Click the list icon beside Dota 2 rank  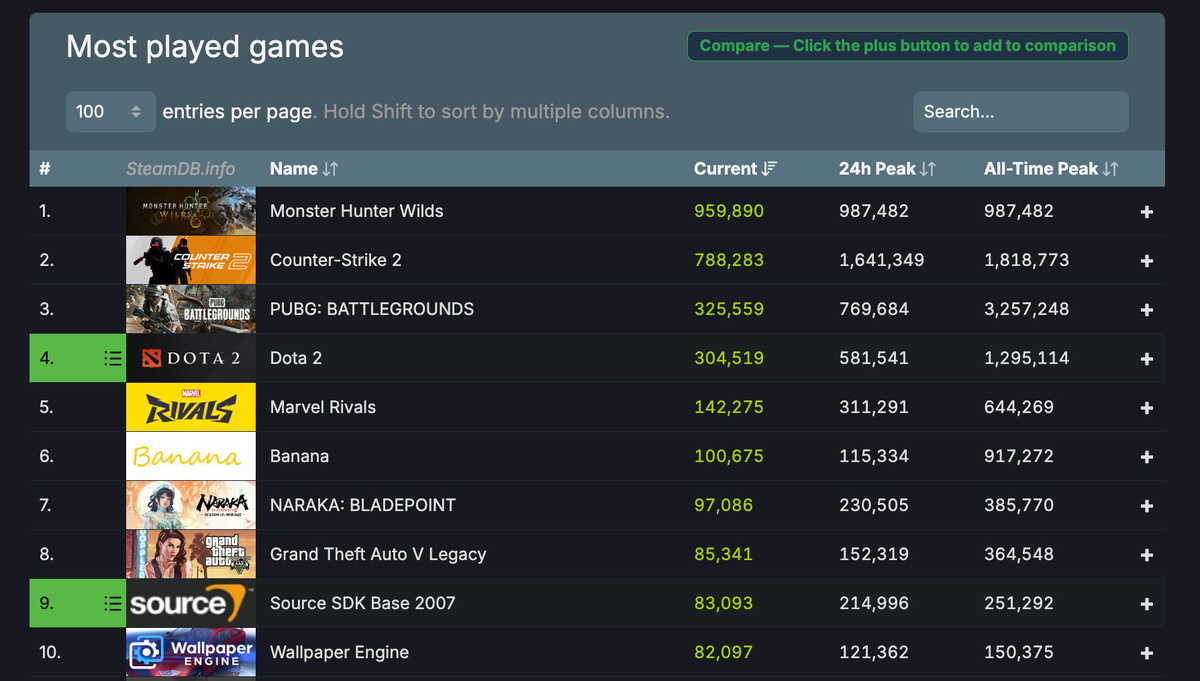[112, 358]
